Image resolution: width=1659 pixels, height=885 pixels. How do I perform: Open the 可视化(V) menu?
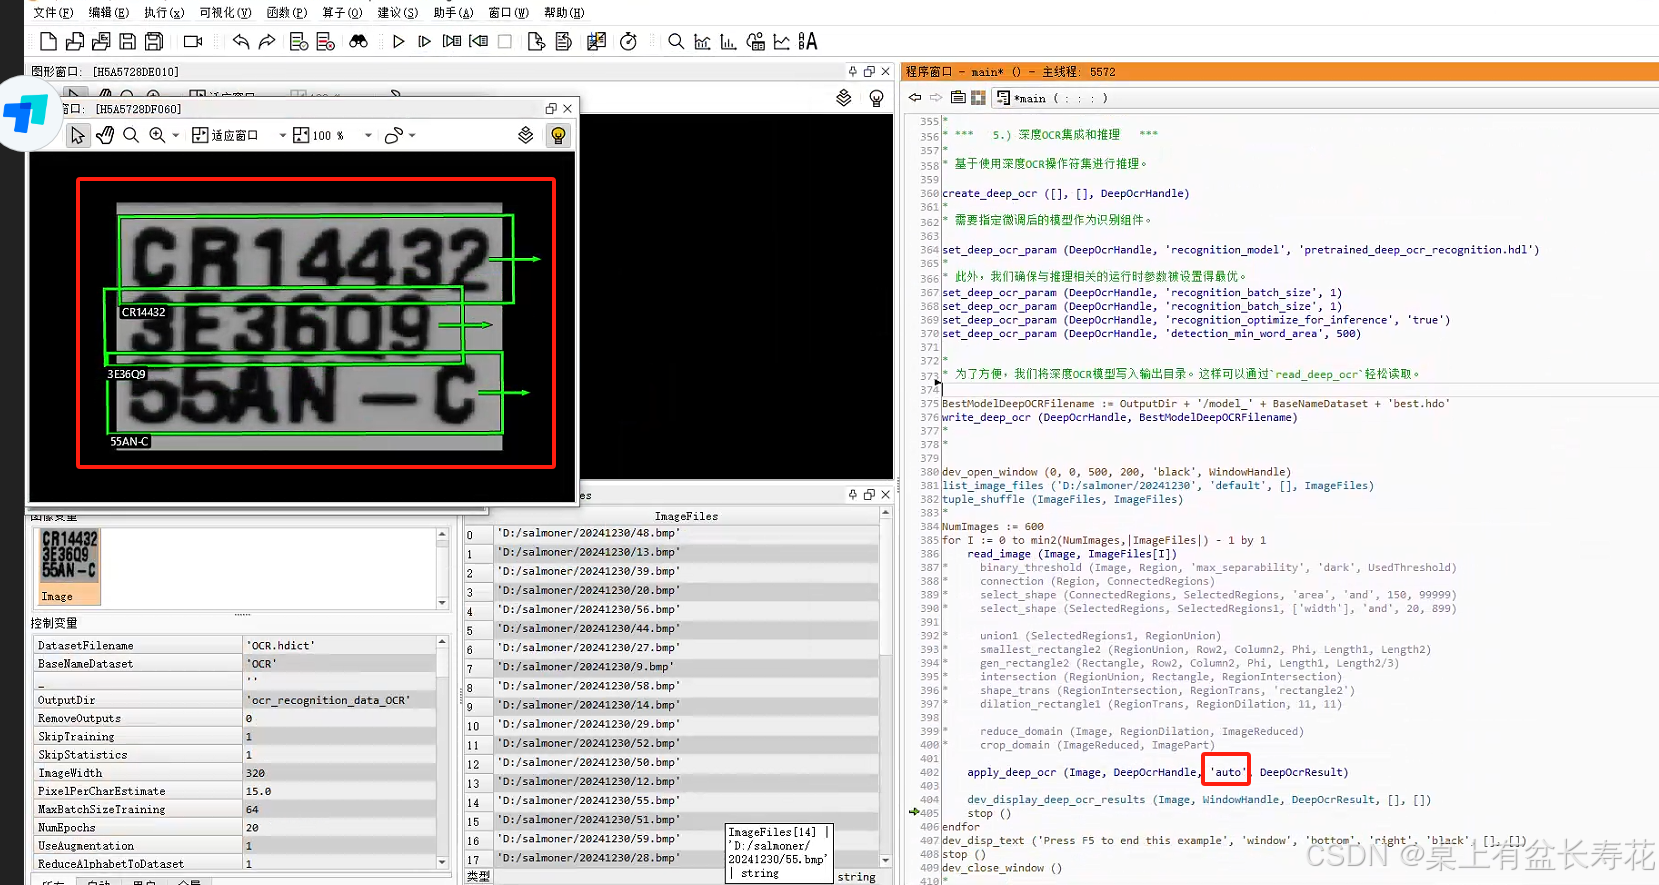point(225,13)
